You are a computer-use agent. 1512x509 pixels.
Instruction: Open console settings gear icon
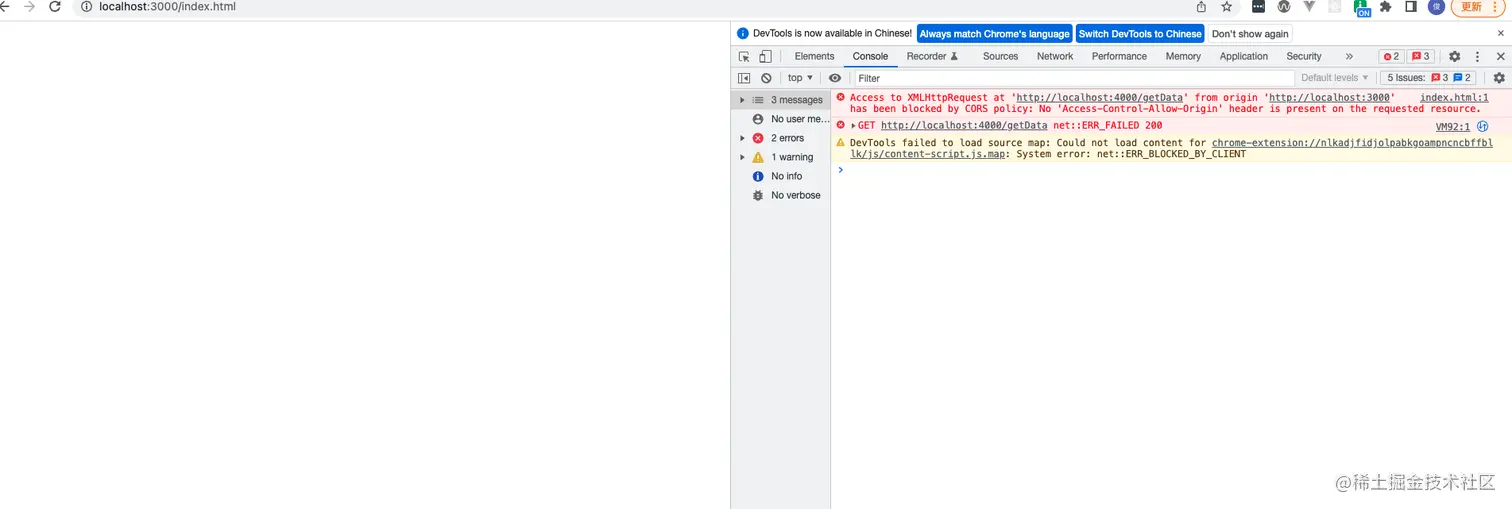point(1499,78)
